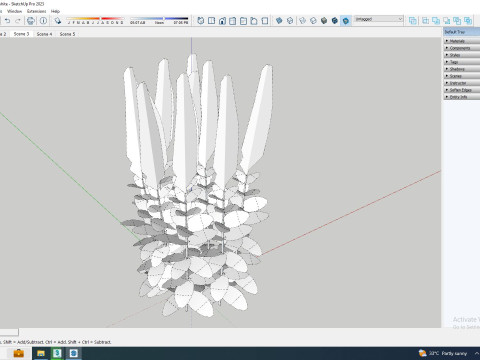
Task: Open the Extensions menu
Action: coord(37,11)
